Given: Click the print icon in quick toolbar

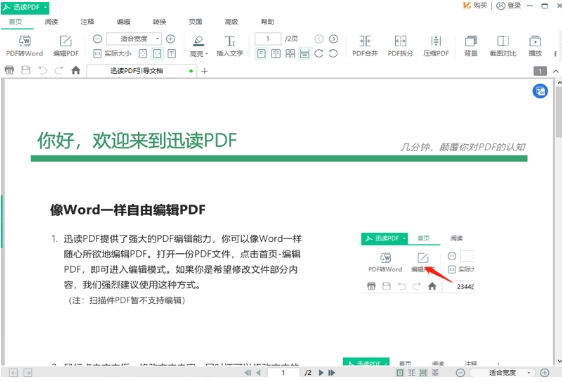Looking at the screenshot, I should tap(10, 70).
